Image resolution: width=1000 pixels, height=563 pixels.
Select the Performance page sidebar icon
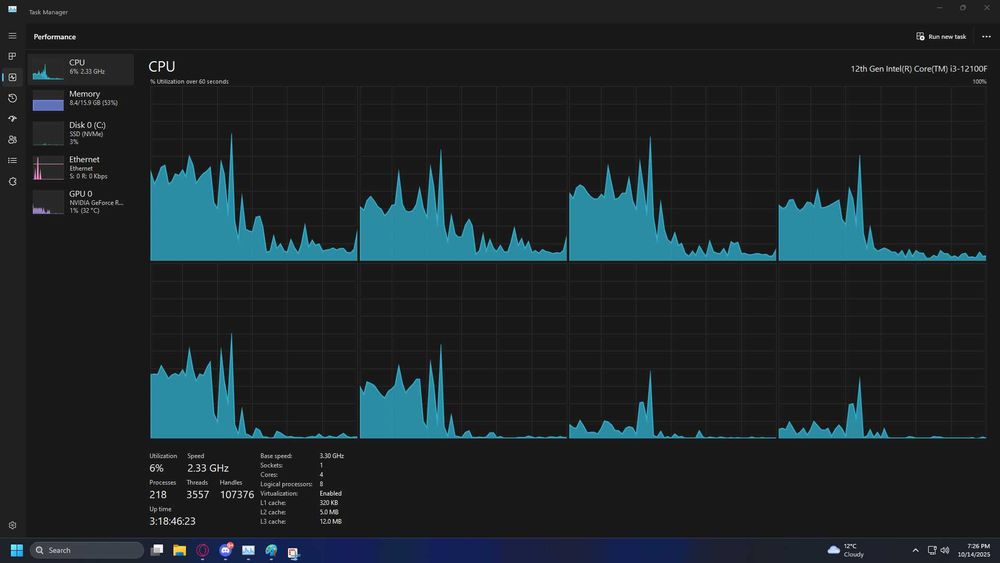(x=12, y=77)
